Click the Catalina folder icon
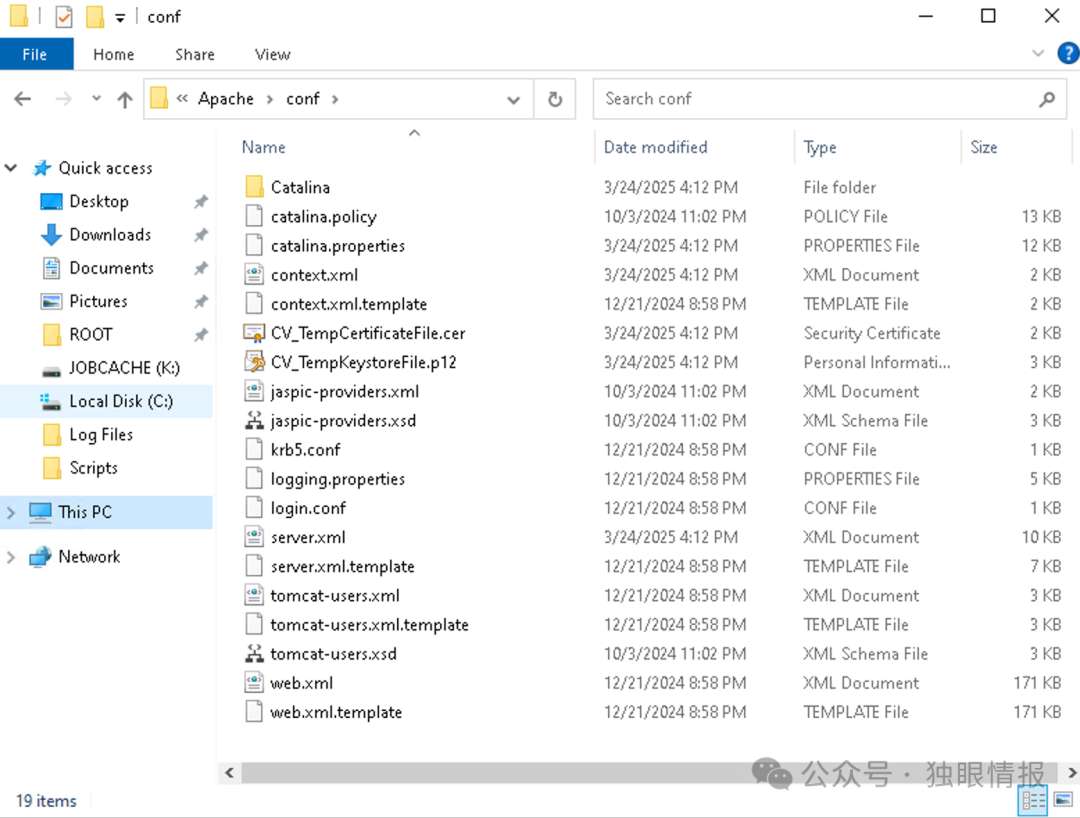The image size is (1080, 818). coord(254,187)
